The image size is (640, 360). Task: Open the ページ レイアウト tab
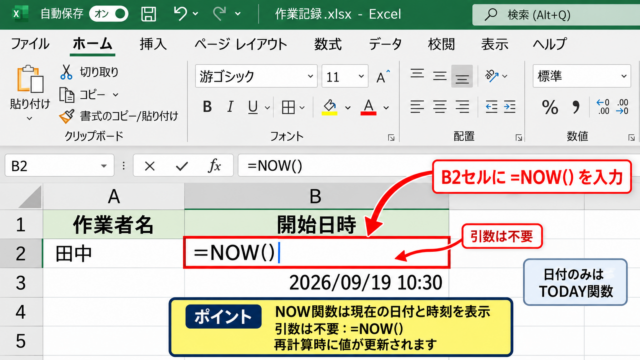pos(240,44)
